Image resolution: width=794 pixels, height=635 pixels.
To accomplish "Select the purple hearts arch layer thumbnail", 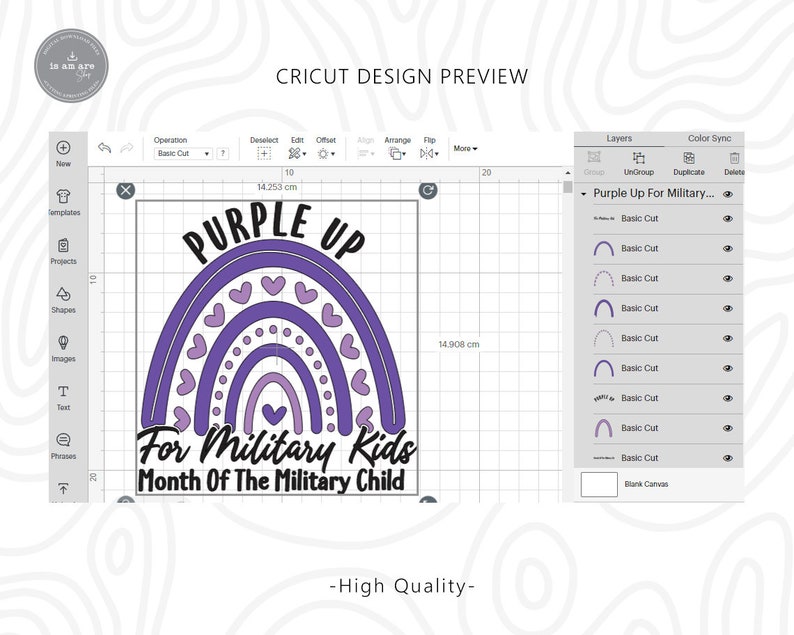I will coord(604,279).
